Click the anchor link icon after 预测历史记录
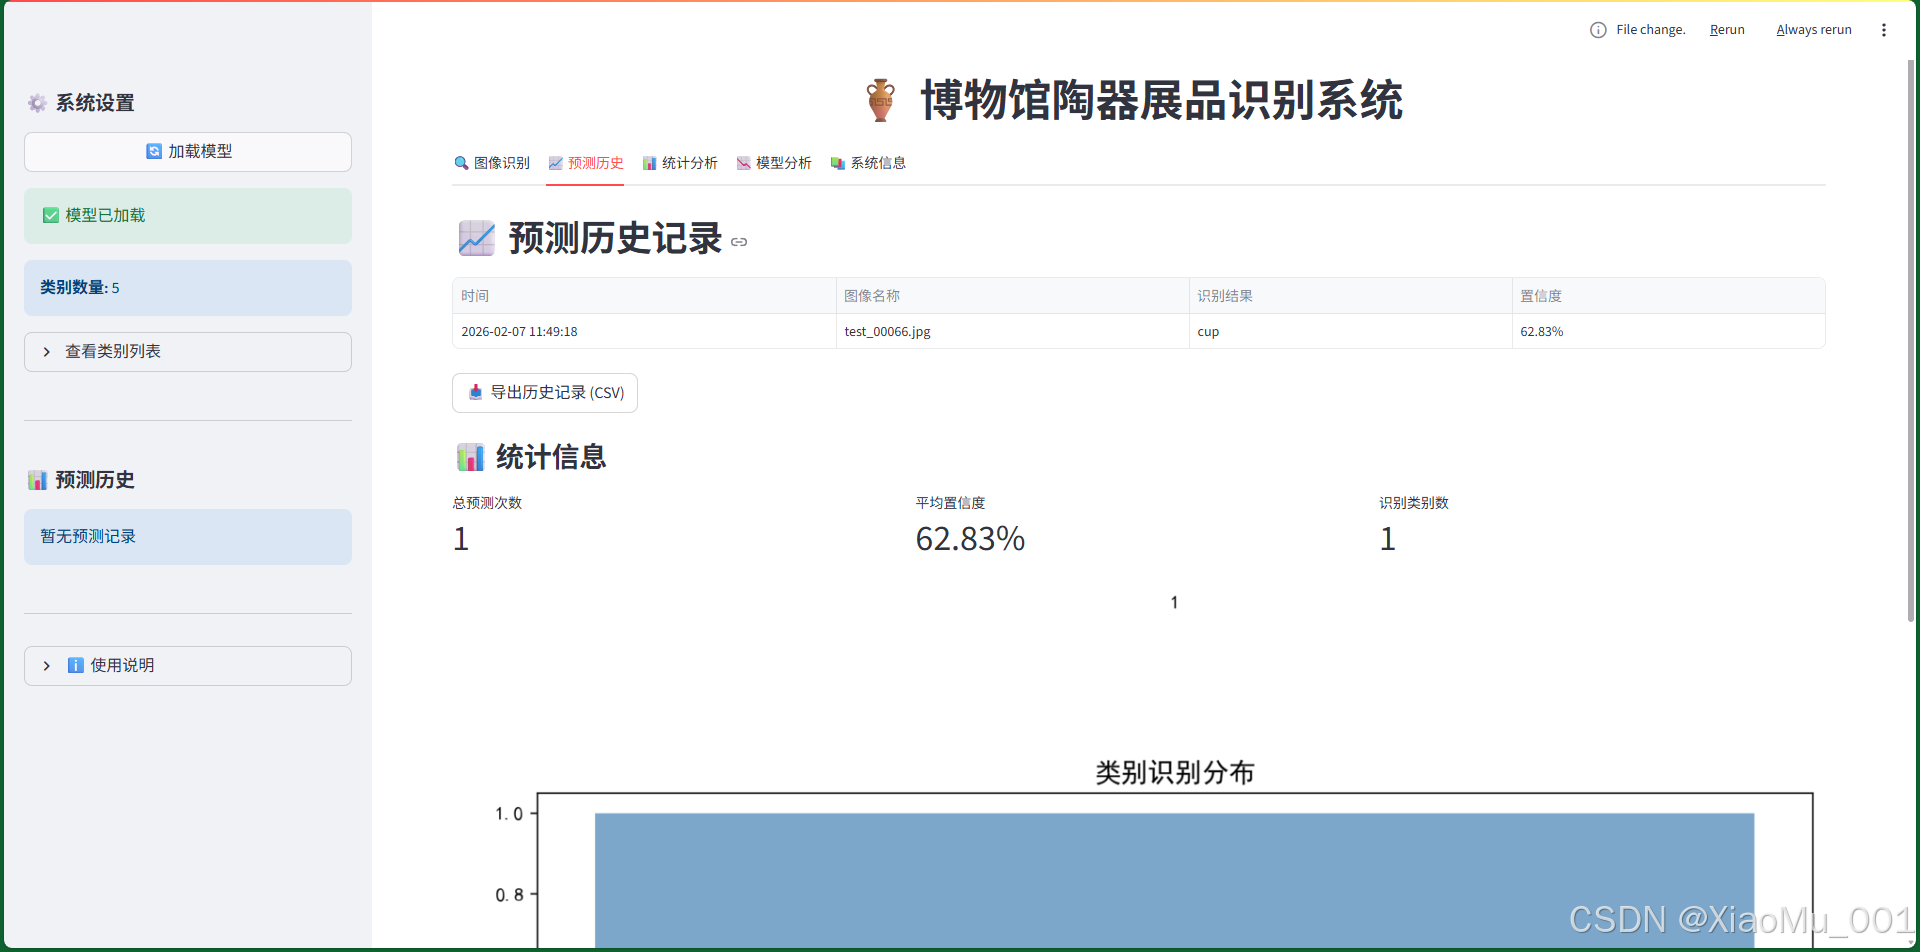 tap(739, 241)
